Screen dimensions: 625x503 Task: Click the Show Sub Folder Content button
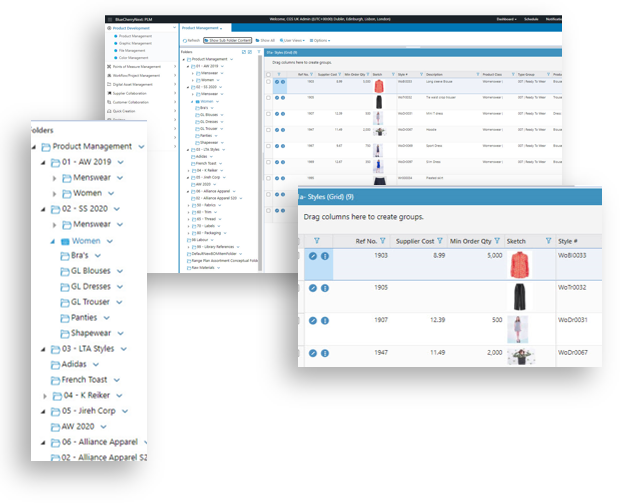click(228, 39)
